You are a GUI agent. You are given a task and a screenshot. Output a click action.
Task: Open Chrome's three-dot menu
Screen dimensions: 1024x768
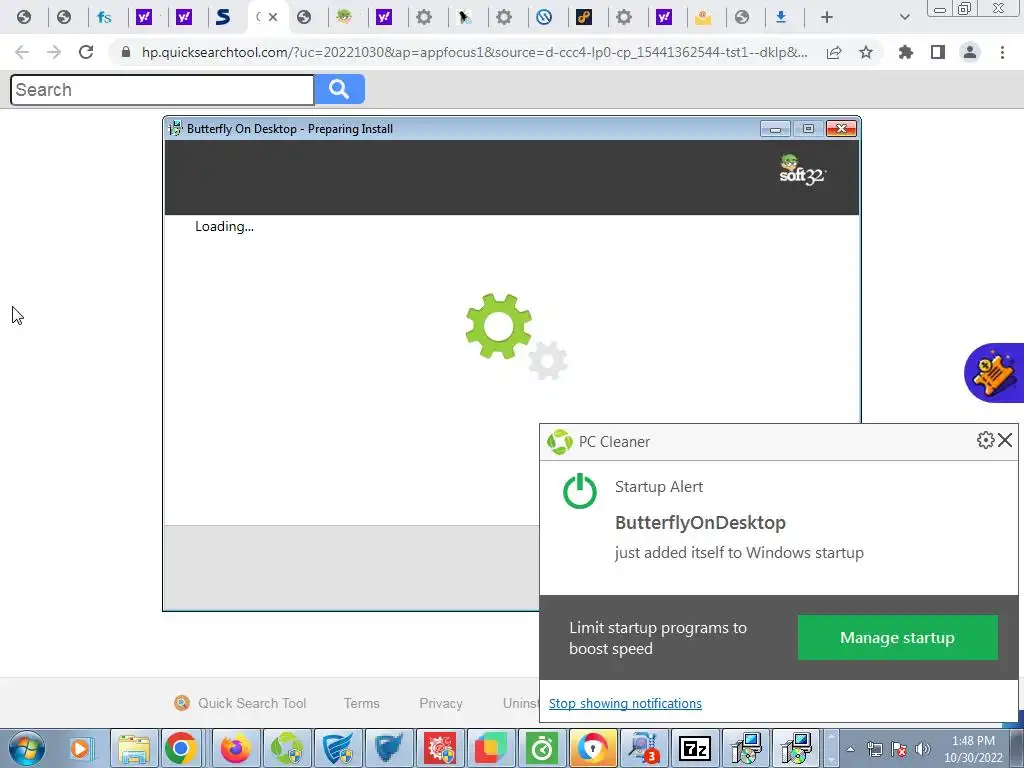click(1002, 52)
